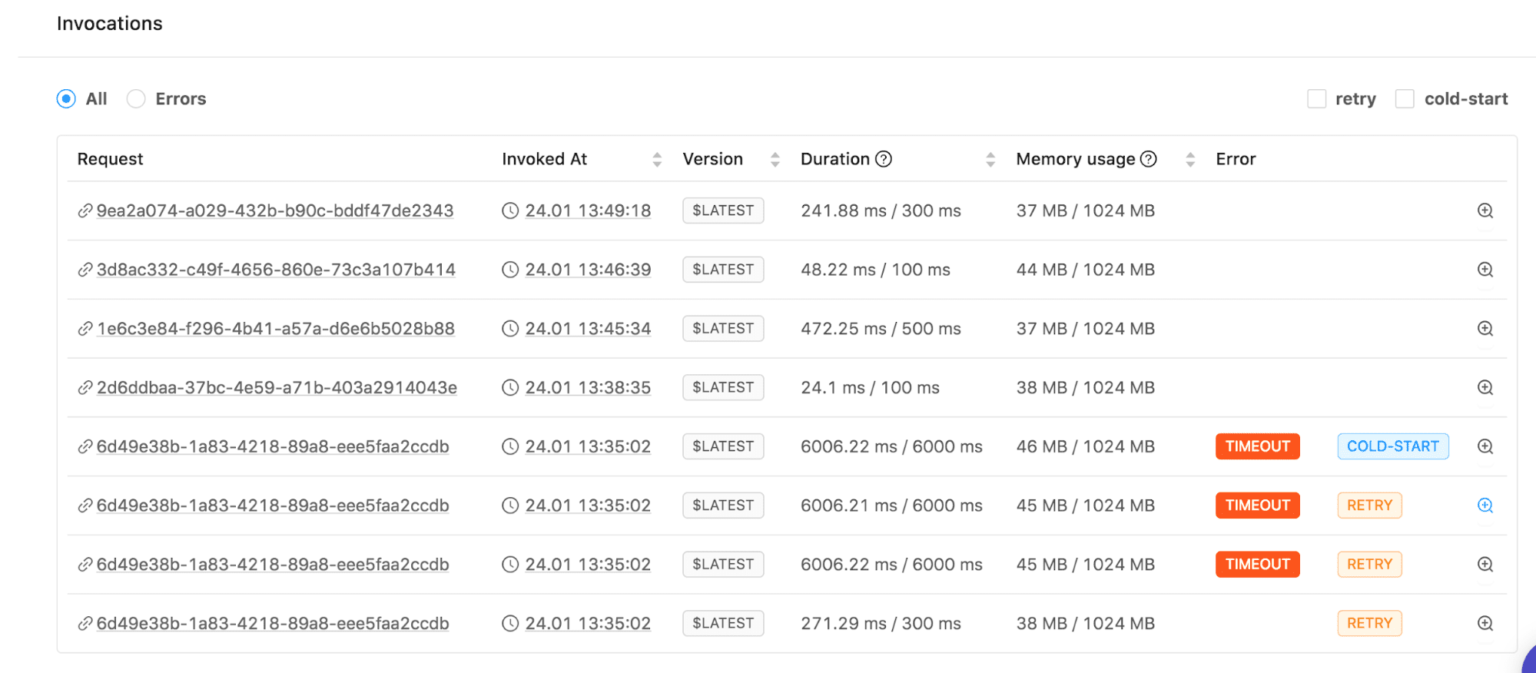Viewport: 1536px width, 673px height.
Task: Click the help icon beside the Memory usage header
Action: (1148, 158)
